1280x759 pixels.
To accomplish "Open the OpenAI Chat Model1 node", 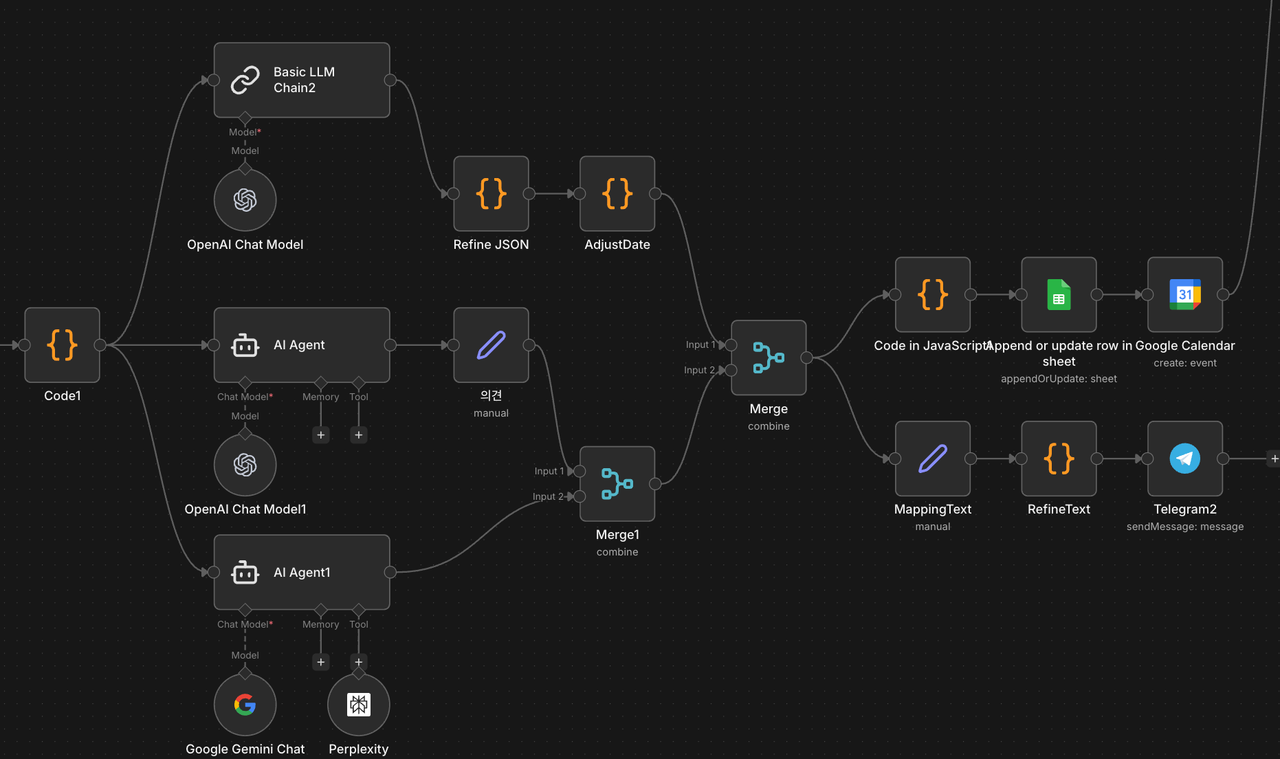I will [x=245, y=465].
